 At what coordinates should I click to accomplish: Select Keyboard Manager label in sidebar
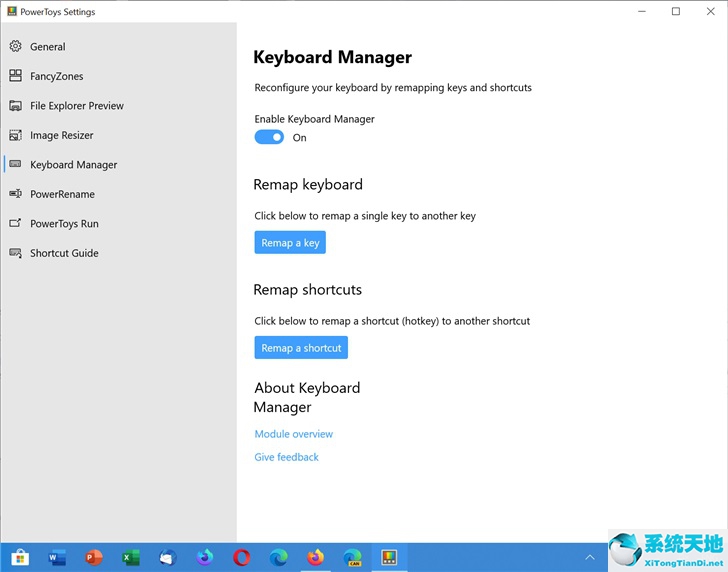coord(73,165)
